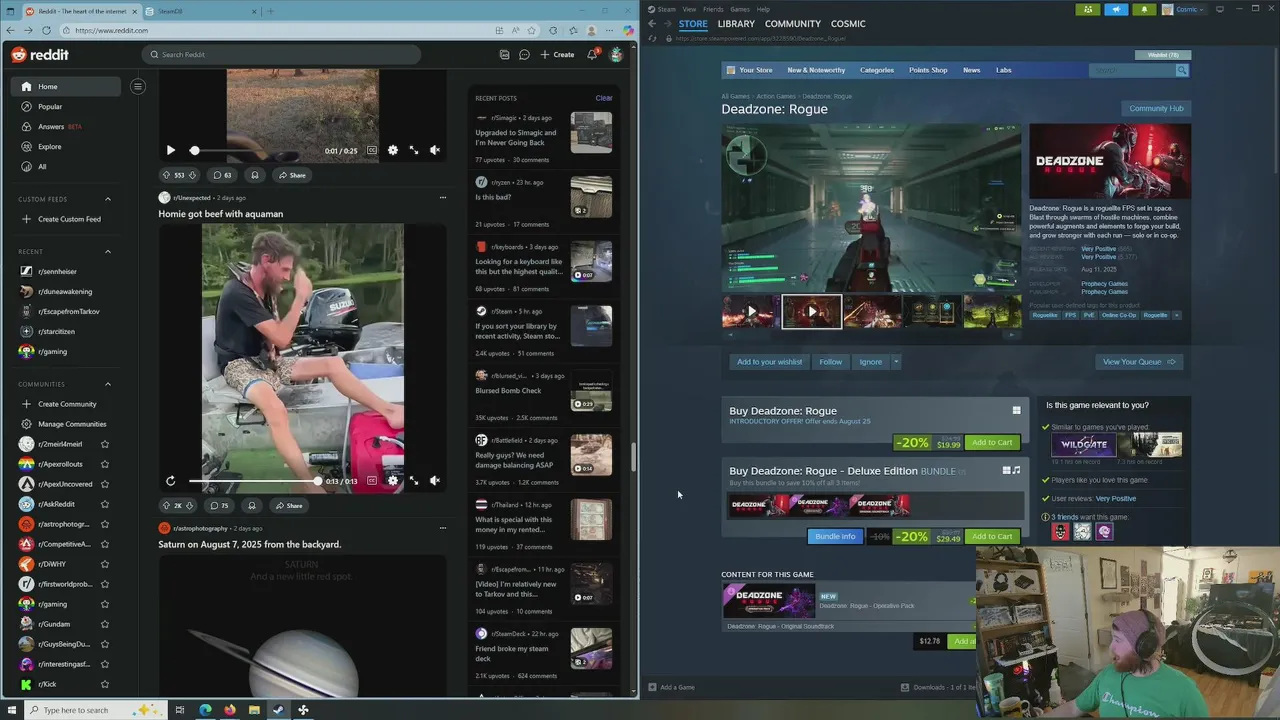This screenshot has height=720, width=1280.
Task: Open Reddit notifications bell
Action: tap(592, 54)
